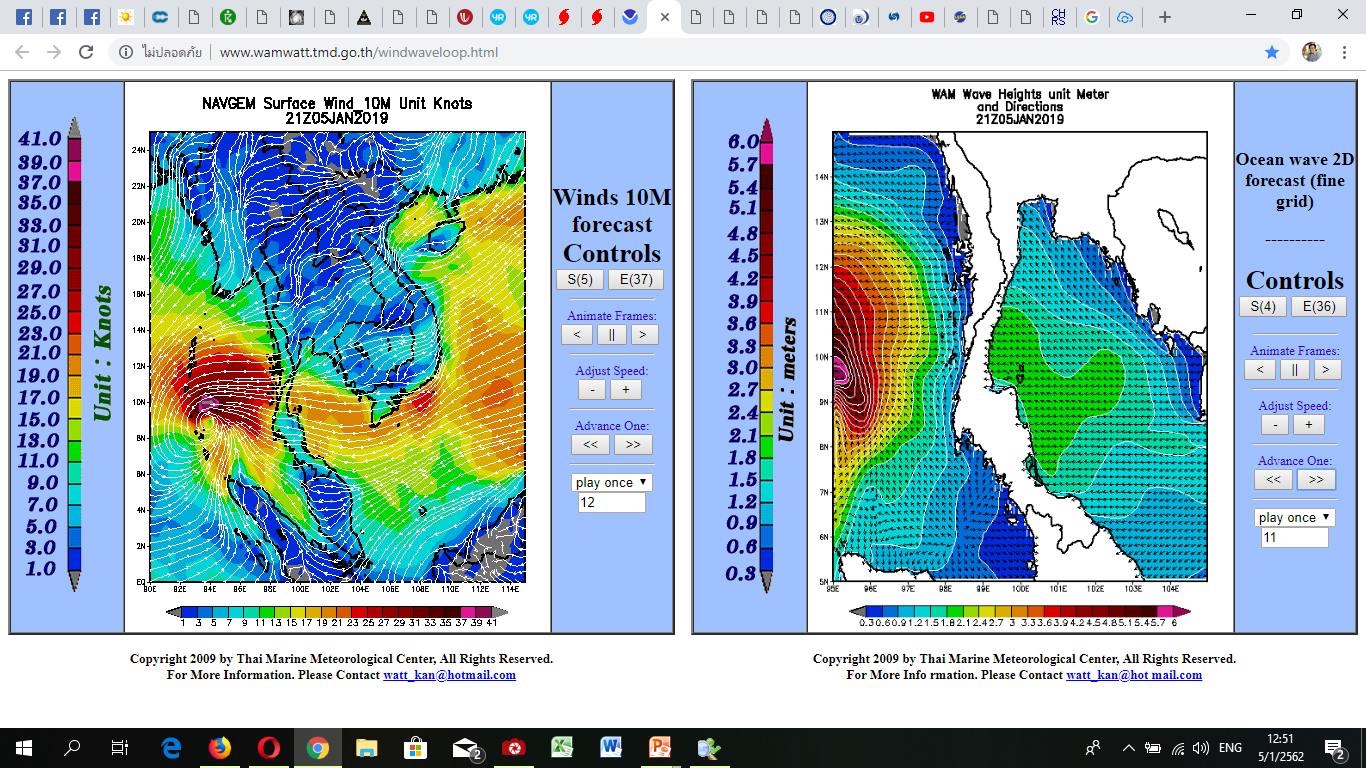This screenshot has width=1366, height=768.
Task: Switch to the third Facebook tab
Action: coord(91,17)
